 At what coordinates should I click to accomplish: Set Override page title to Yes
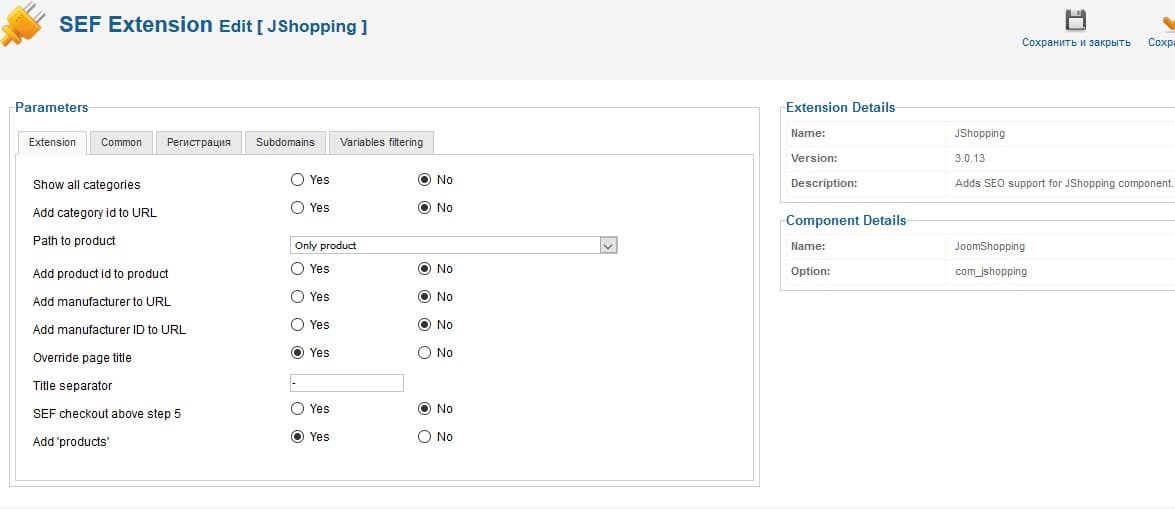pyautogui.click(x=297, y=352)
